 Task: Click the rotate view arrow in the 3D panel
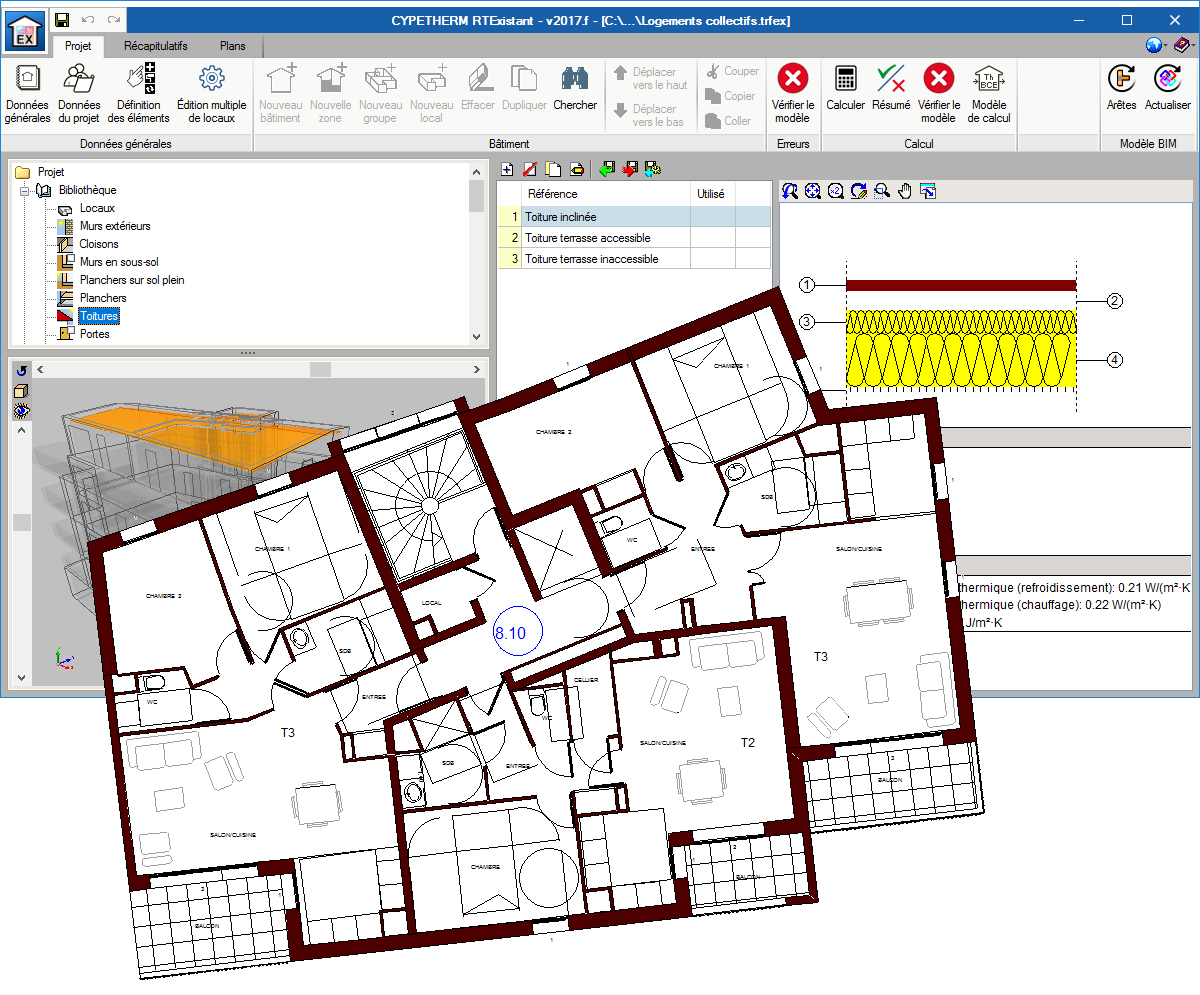click(x=22, y=371)
